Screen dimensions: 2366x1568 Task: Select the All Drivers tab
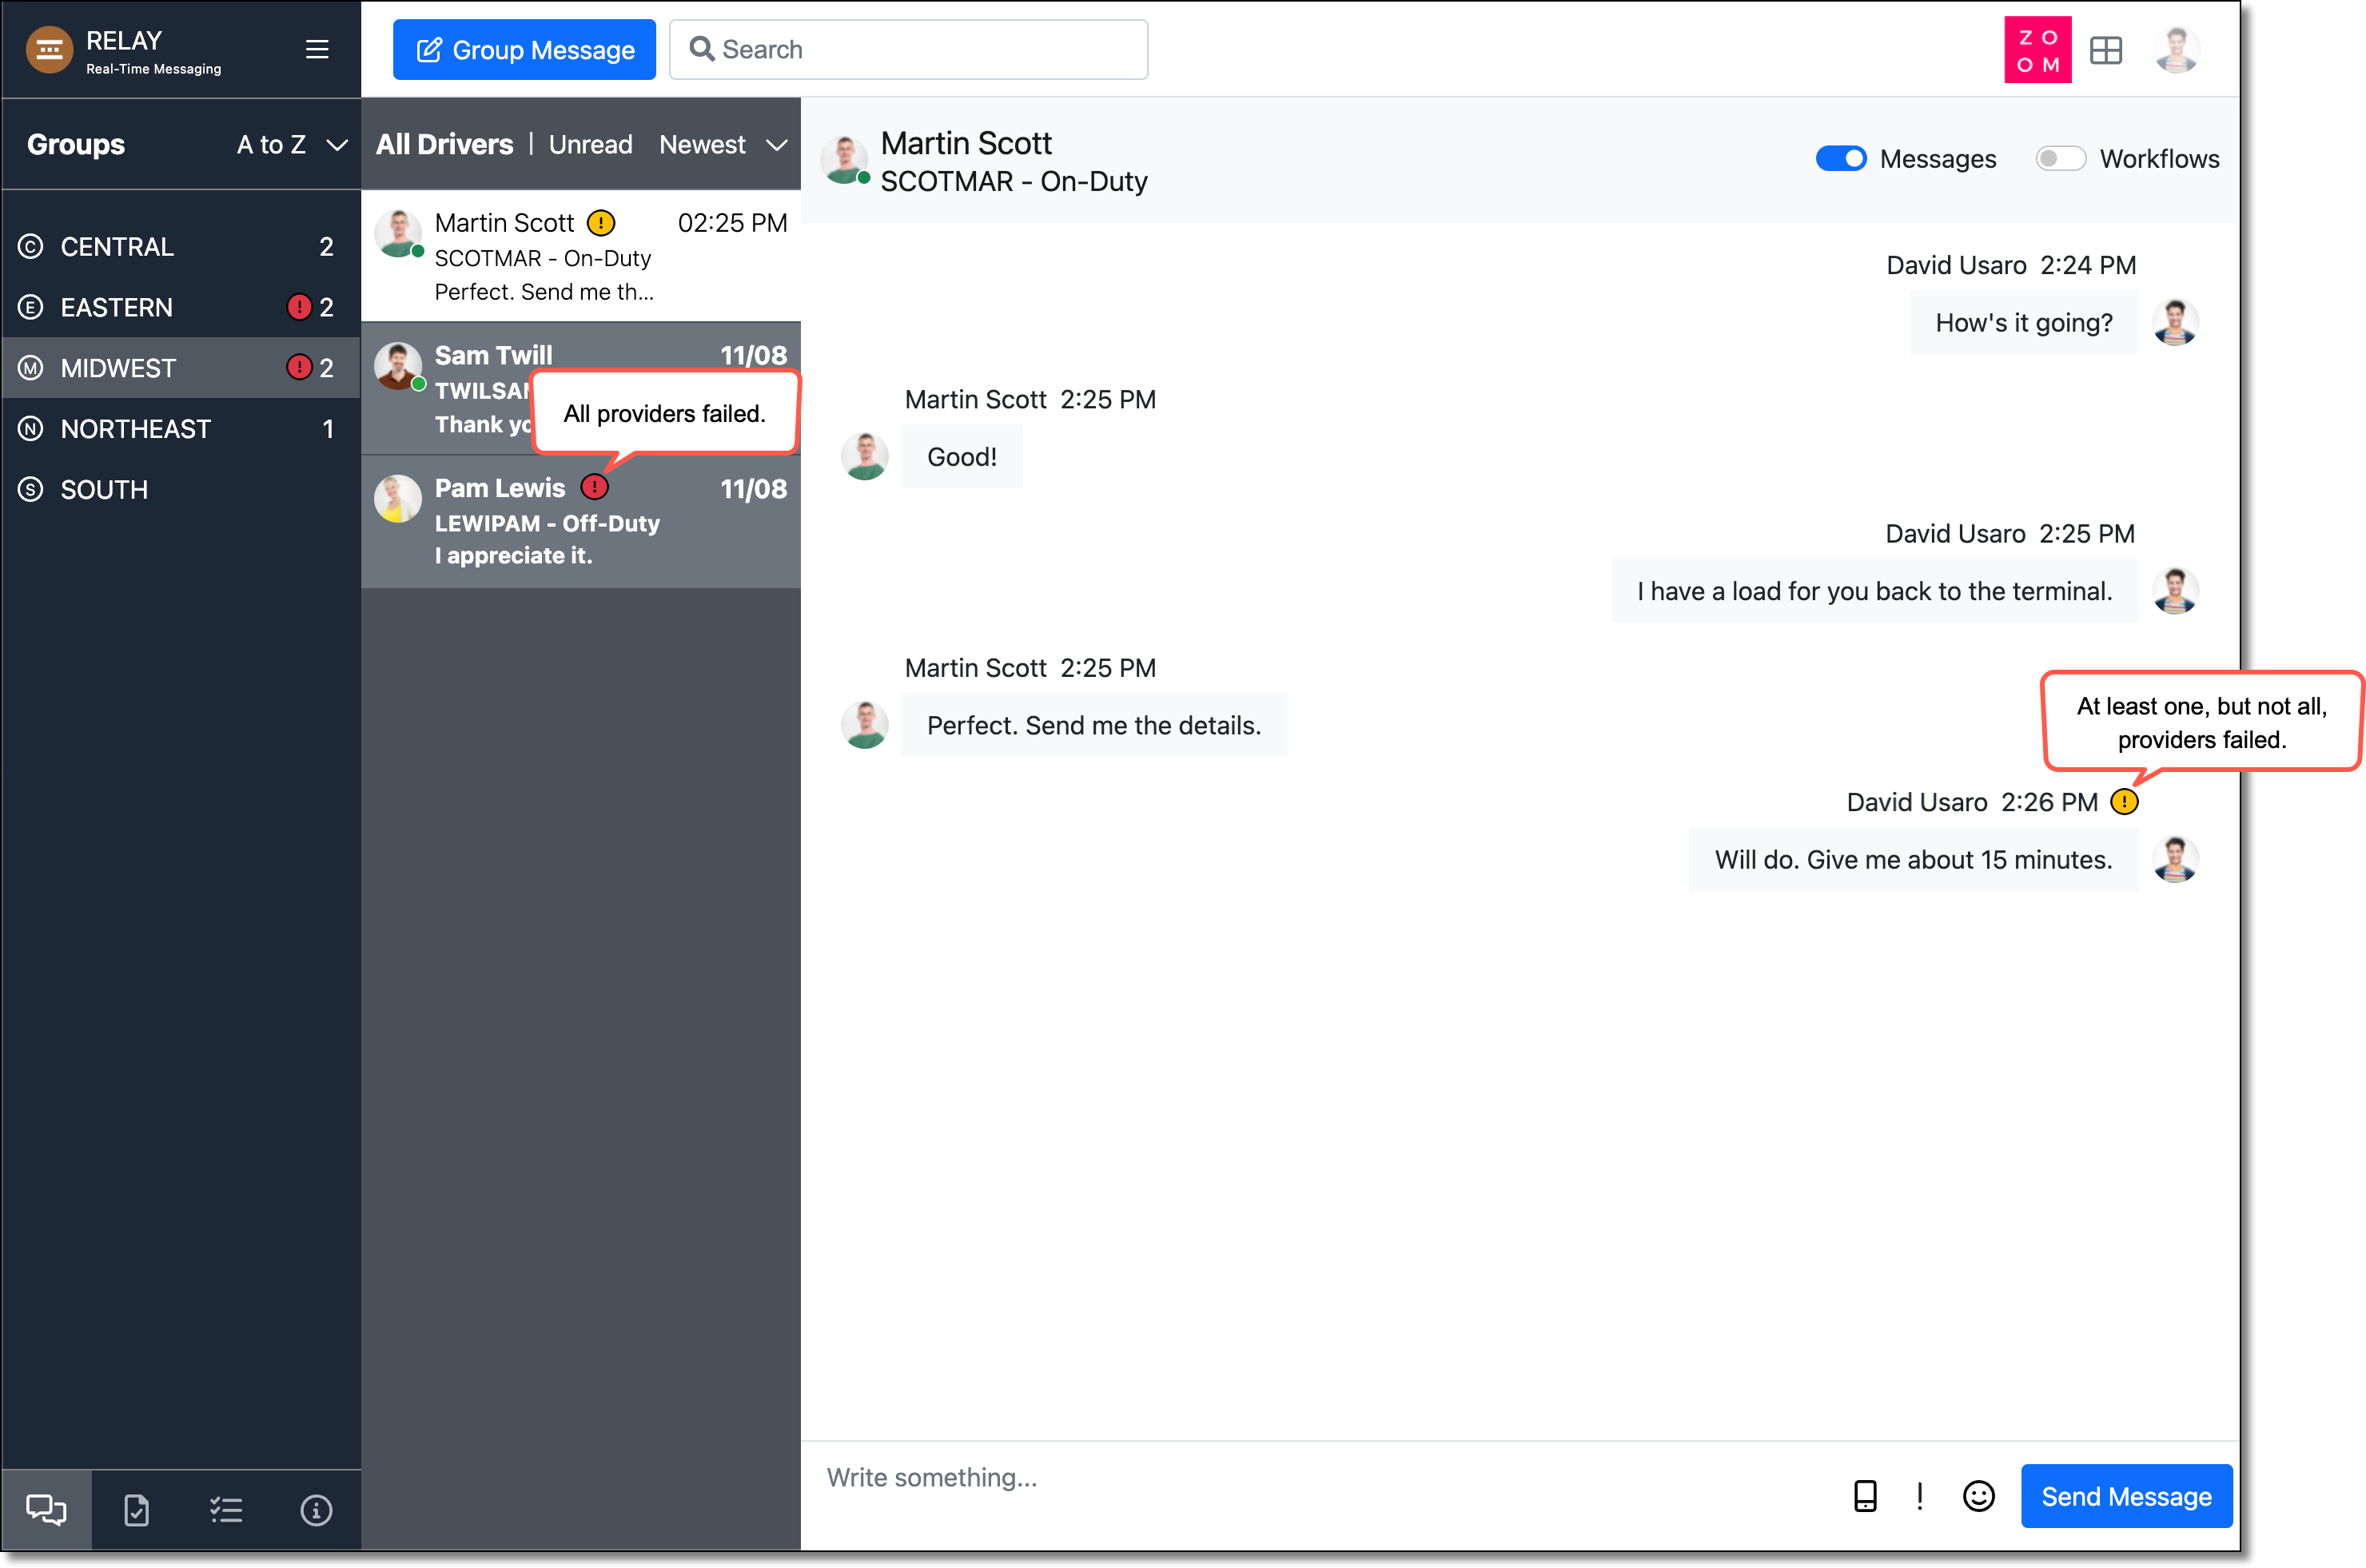(444, 145)
